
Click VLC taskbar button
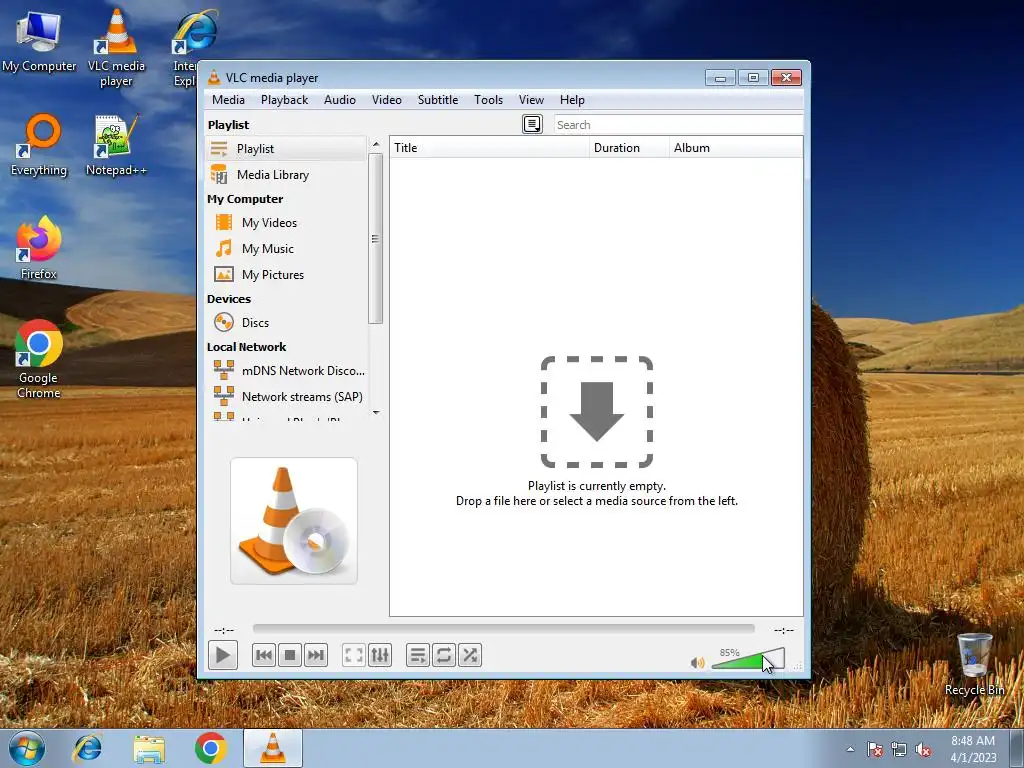(273, 748)
